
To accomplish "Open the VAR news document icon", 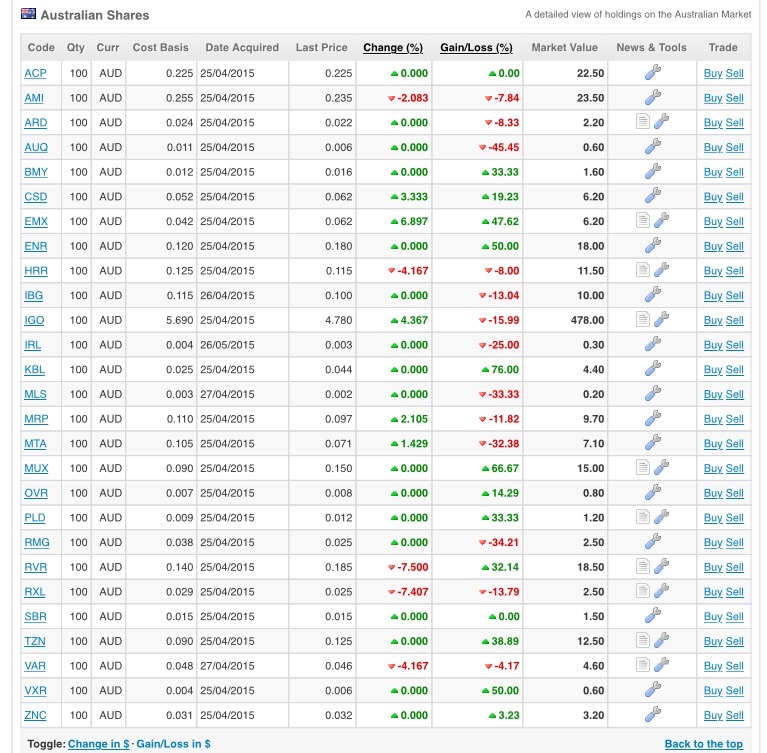I will pyautogui.click(x=643, y=665).
